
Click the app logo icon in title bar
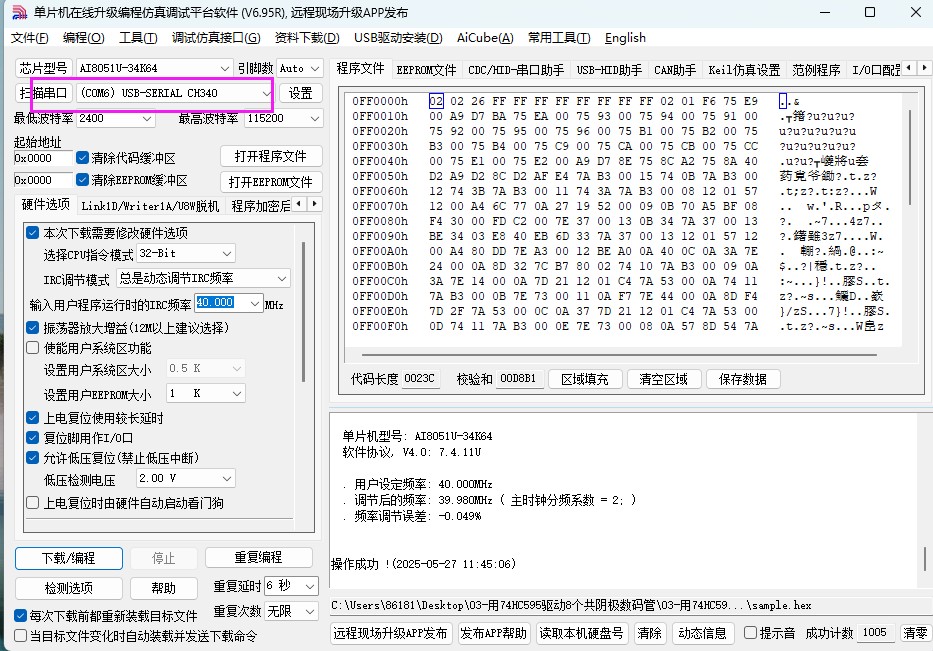click(x=20, y=12)
